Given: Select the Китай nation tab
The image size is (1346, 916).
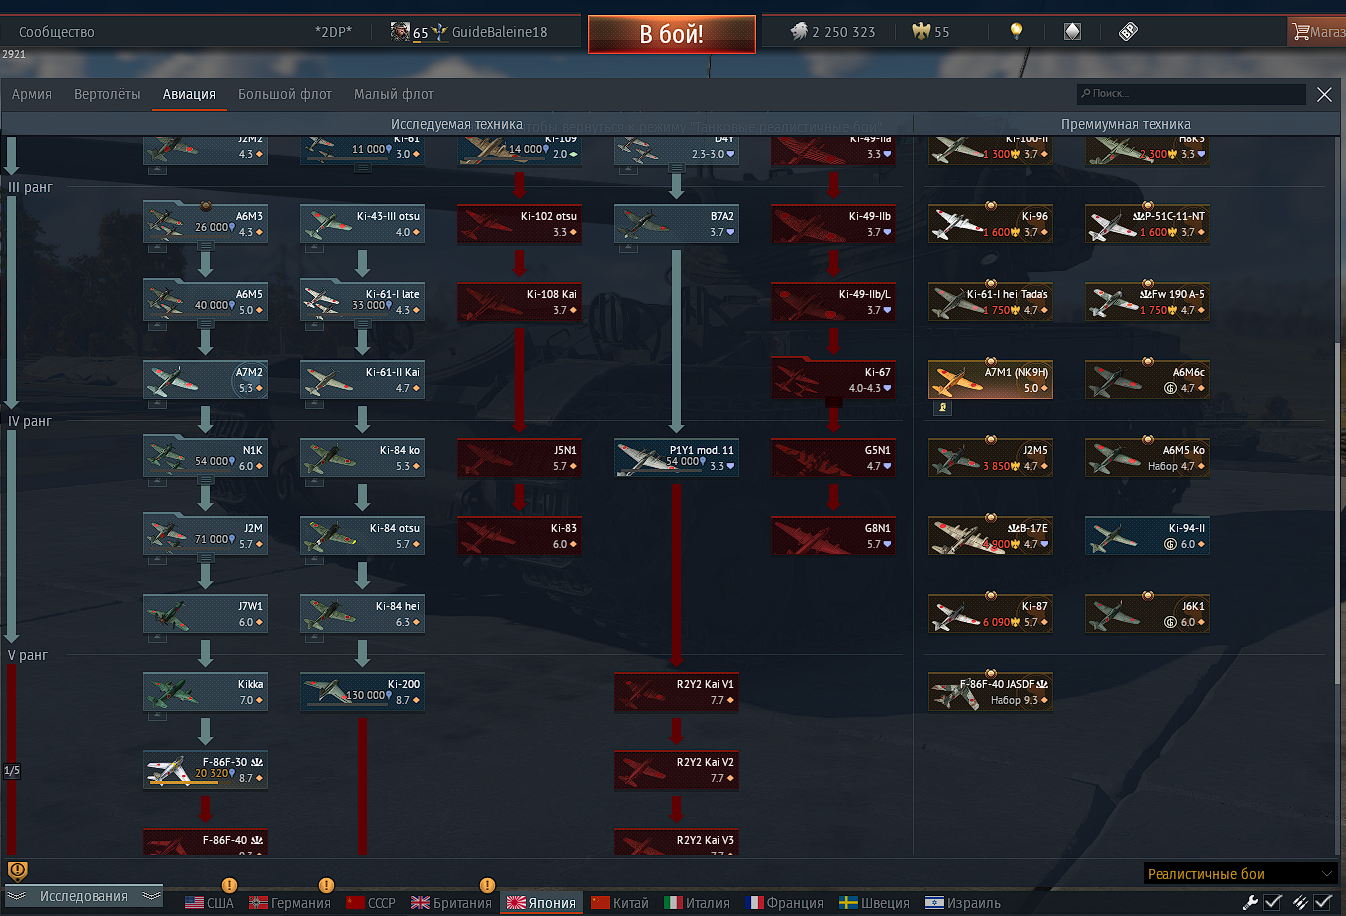Looking at the screenshot, I should [x=620, y=903].
